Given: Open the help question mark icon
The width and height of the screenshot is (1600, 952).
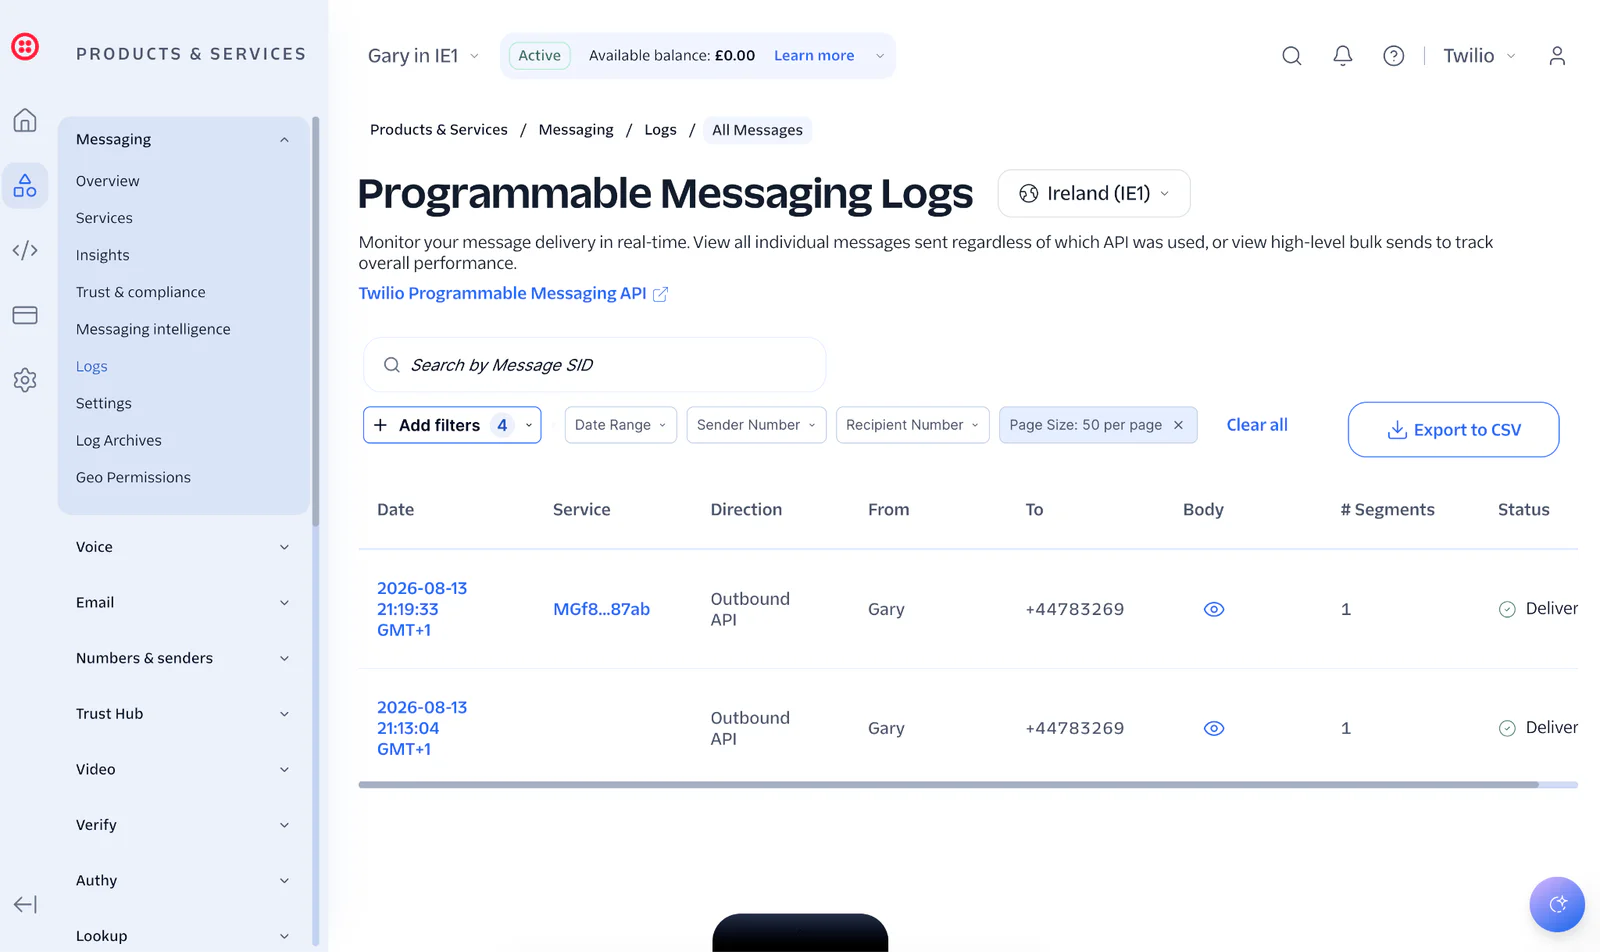Looking at the screenshot, I should pos(1394,56).
